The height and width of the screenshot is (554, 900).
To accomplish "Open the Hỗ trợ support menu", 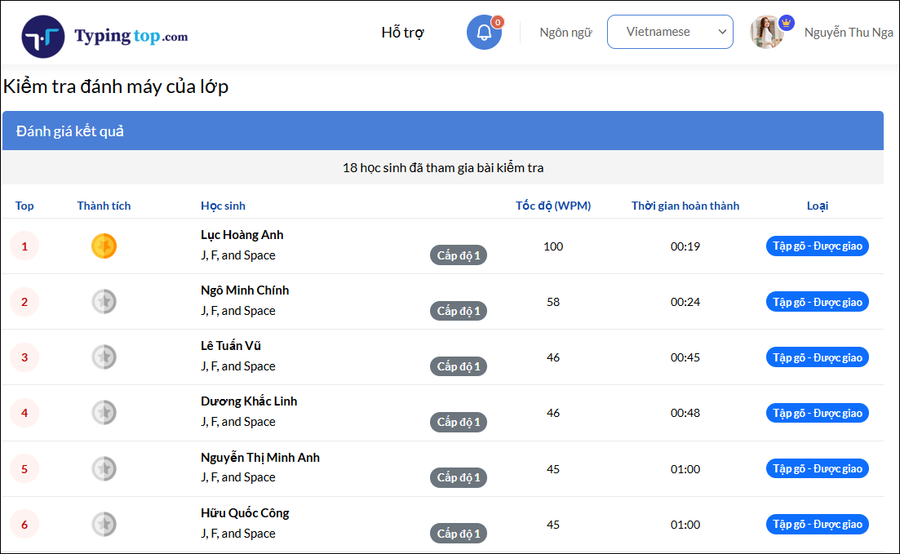I will click(402, 32).
